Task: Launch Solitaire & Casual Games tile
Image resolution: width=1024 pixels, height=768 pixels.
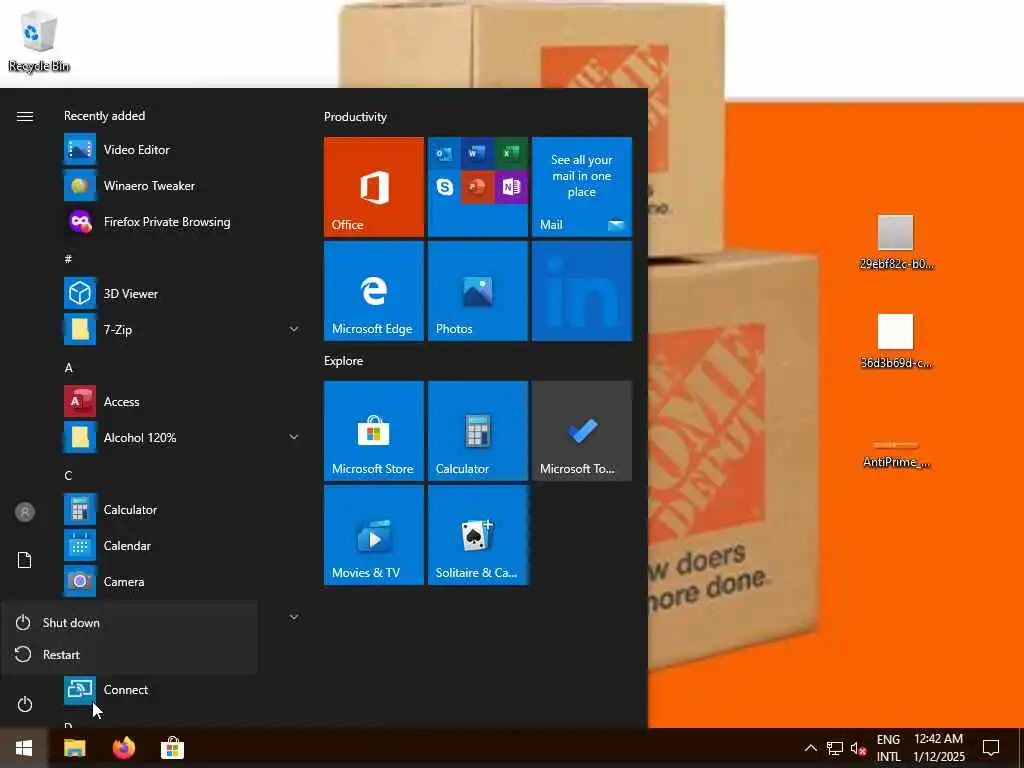Action: tap(478, 535)
